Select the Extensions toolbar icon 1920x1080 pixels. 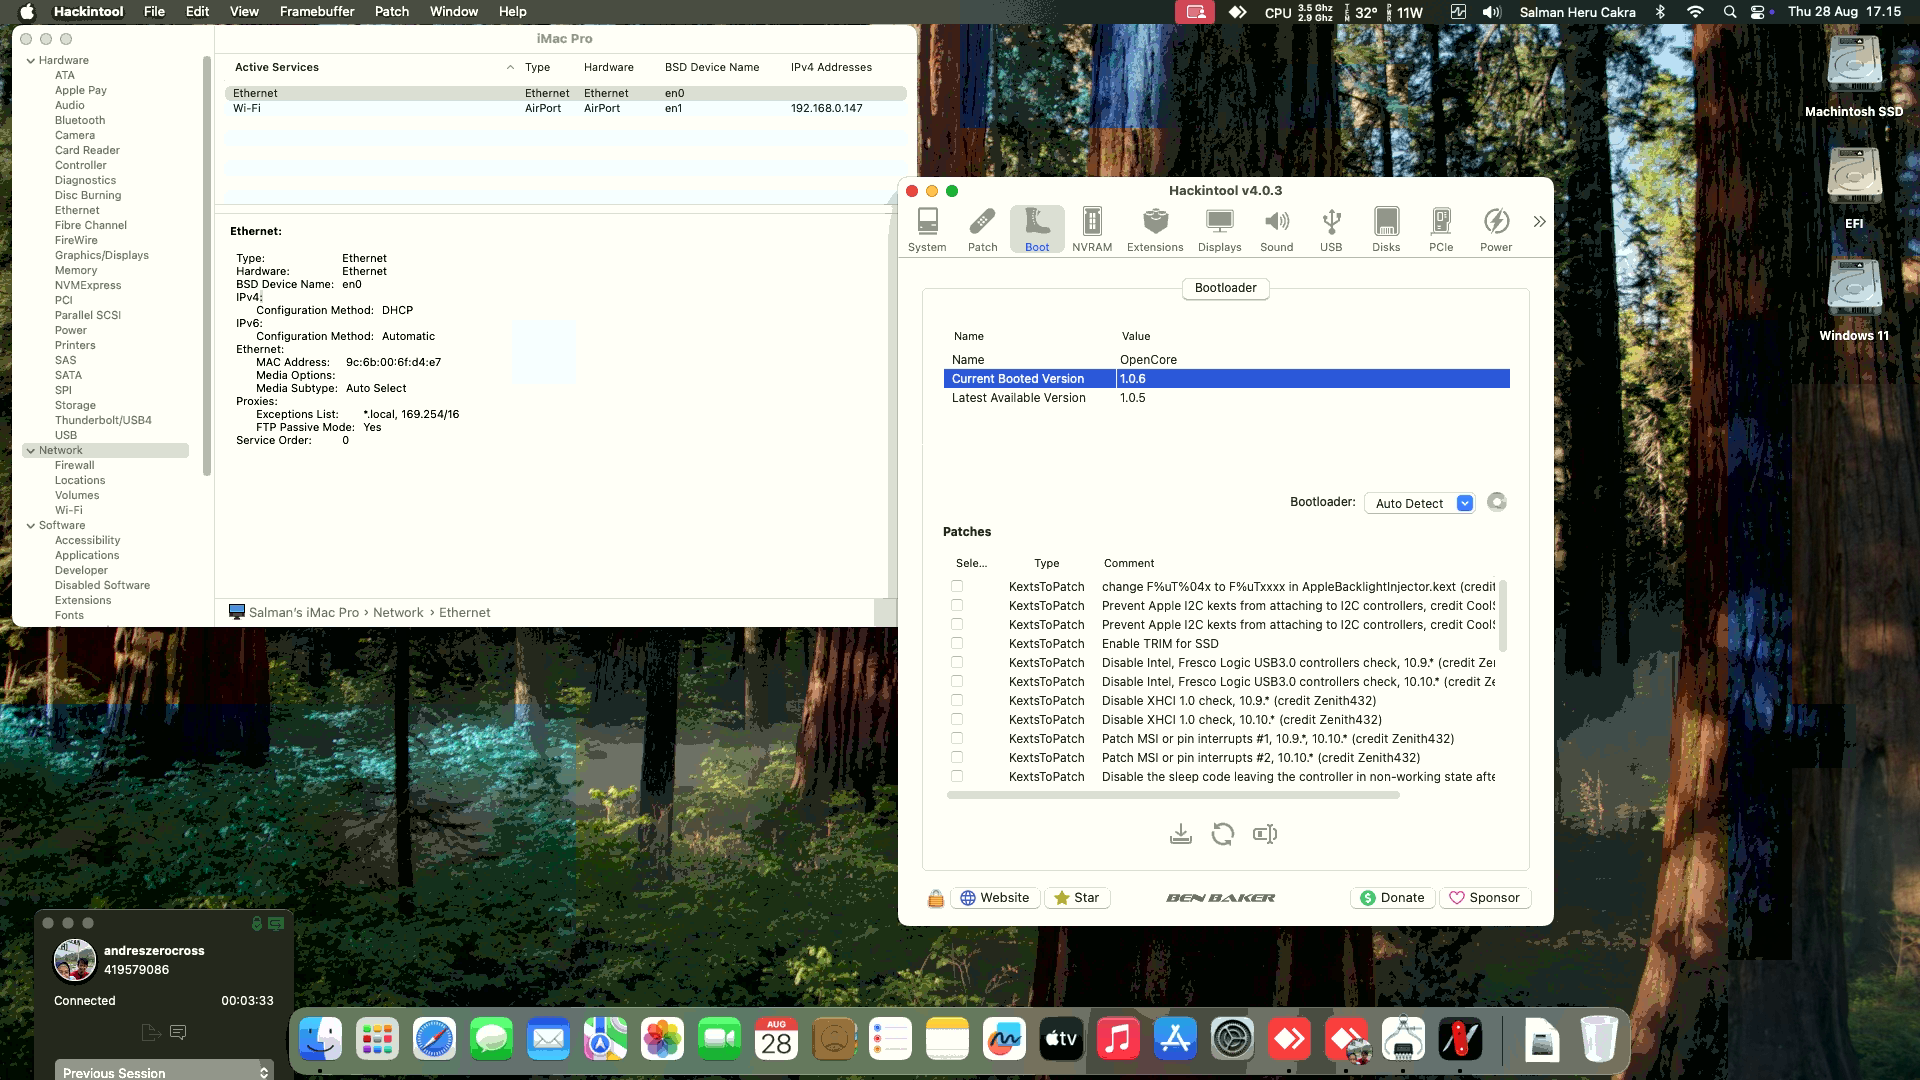(1154, 229)
